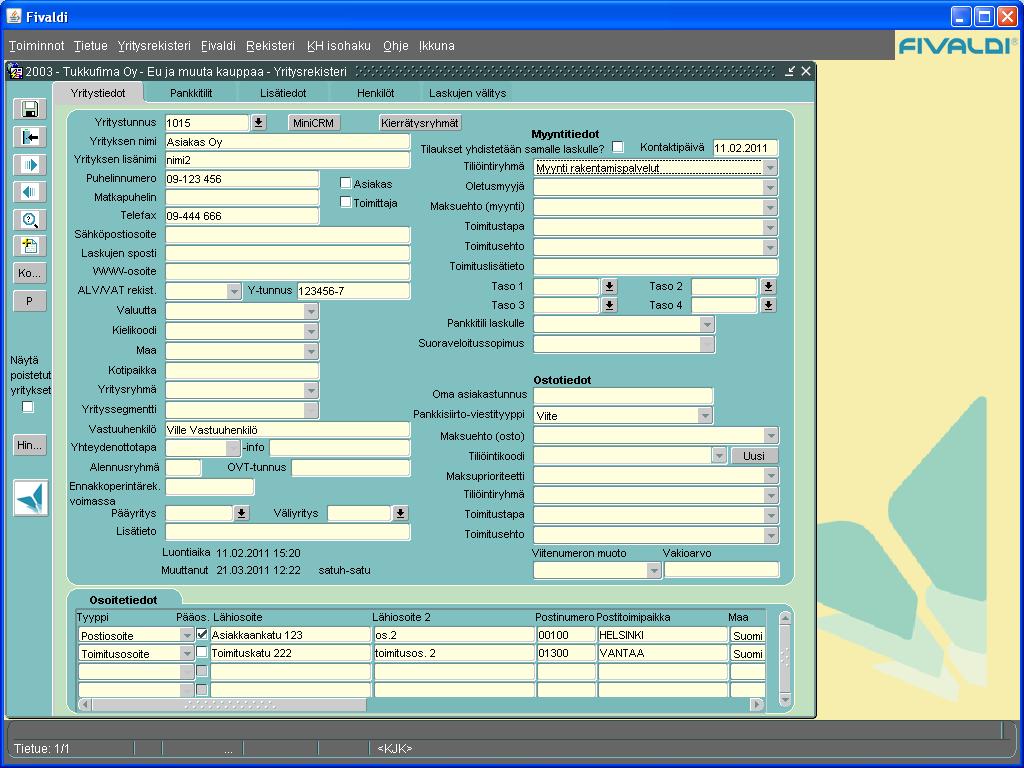This screenshot has height=768, width=1024.
Task: Open Taso 1 lookup arrow button
Action: click(x=609, y=286)
